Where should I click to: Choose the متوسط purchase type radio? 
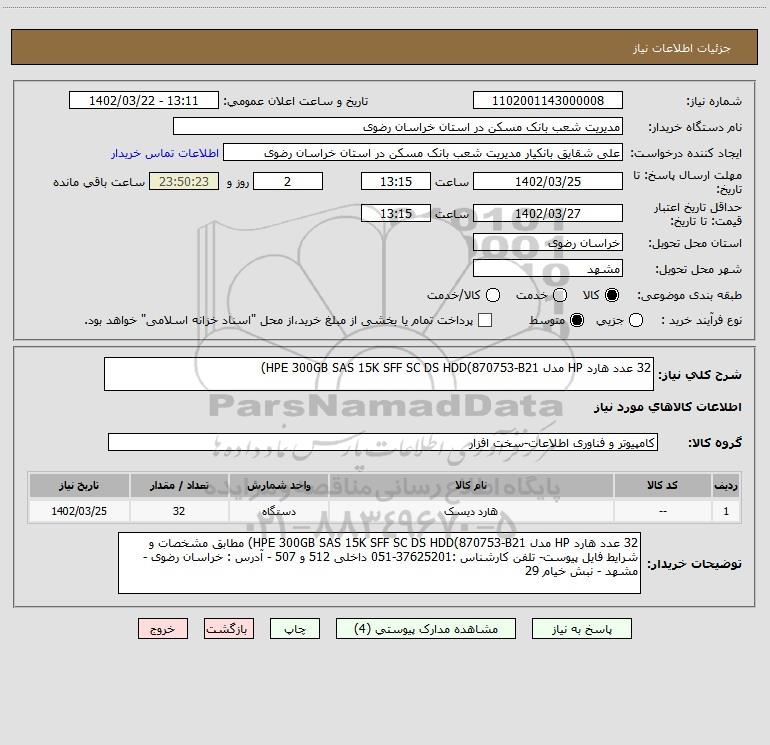[x=577, y=320]
